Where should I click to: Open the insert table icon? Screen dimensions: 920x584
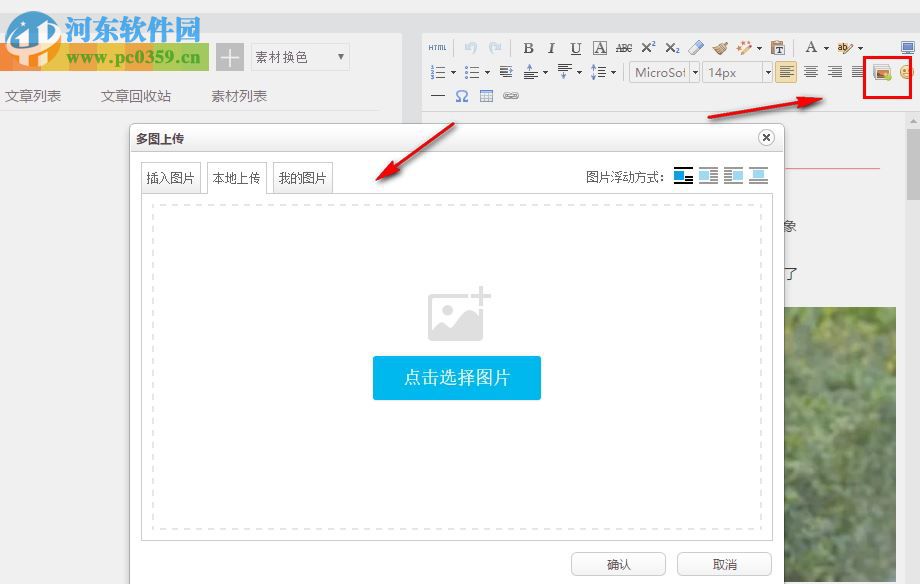coord(486,96)
